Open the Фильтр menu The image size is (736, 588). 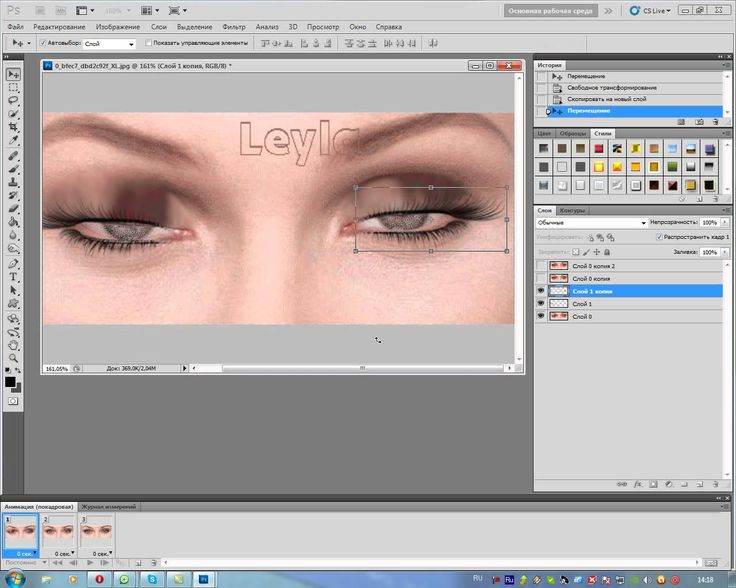pos(234,27)
